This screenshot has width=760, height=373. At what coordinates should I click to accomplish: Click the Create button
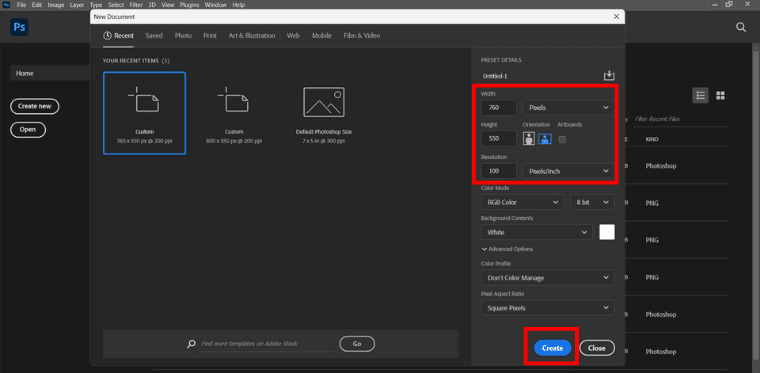click(x=553, y=348)
